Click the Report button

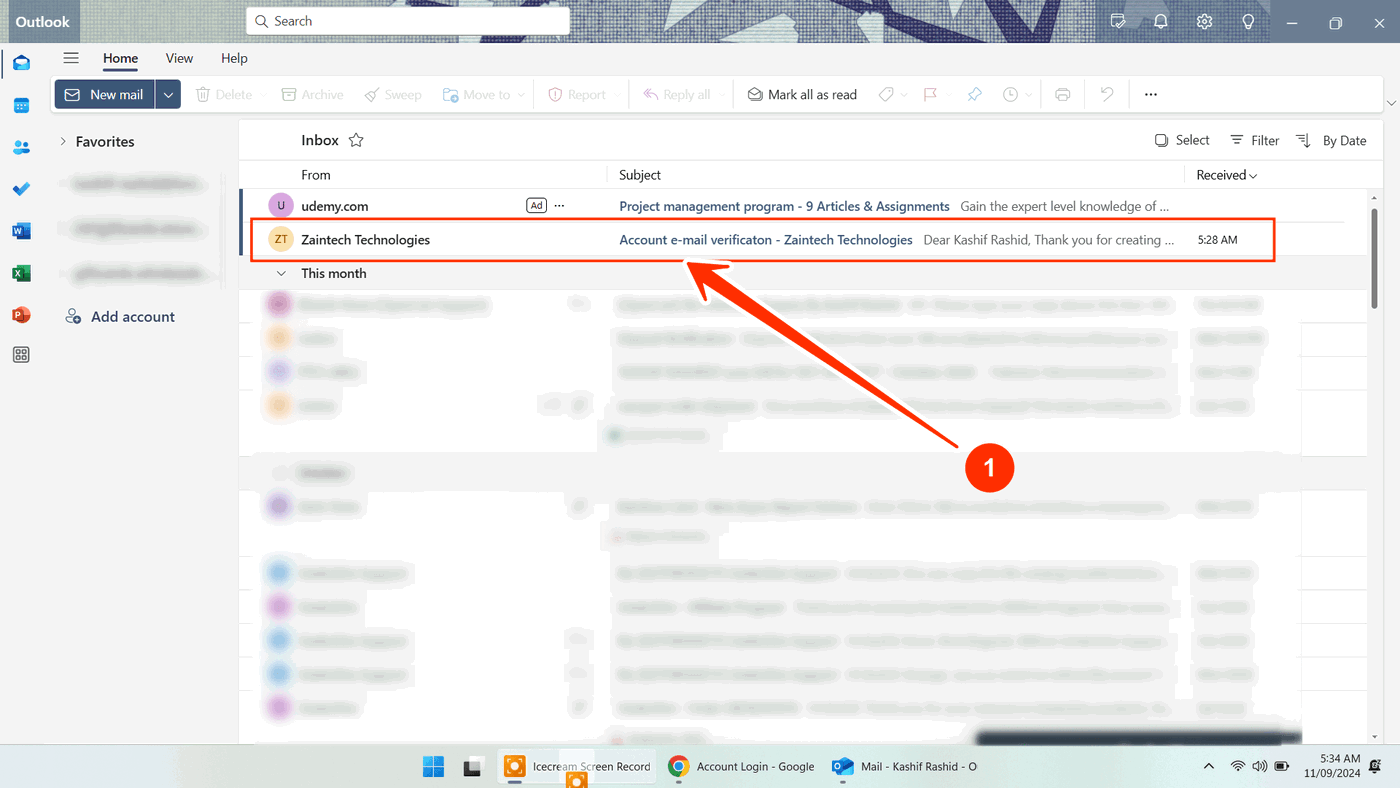pyautogui.click(x=577, y=94)
